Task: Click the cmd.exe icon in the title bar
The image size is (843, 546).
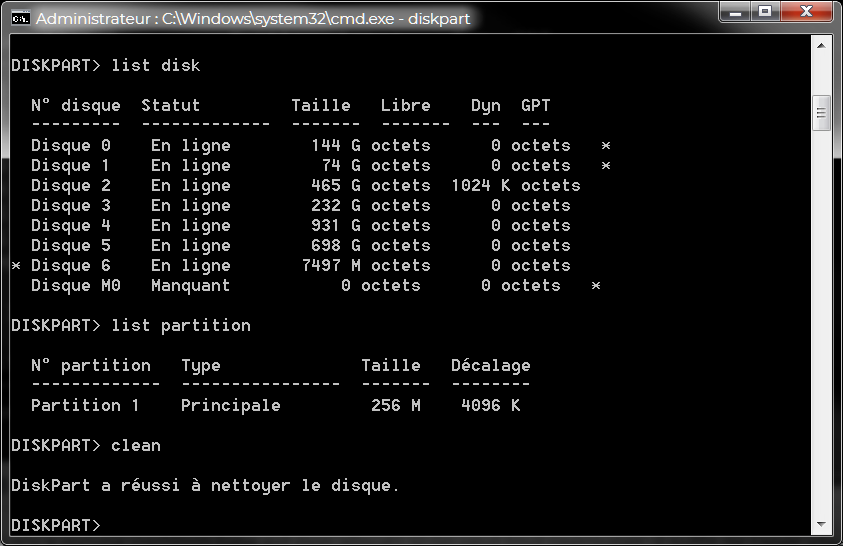Action: tap(19, 18)
